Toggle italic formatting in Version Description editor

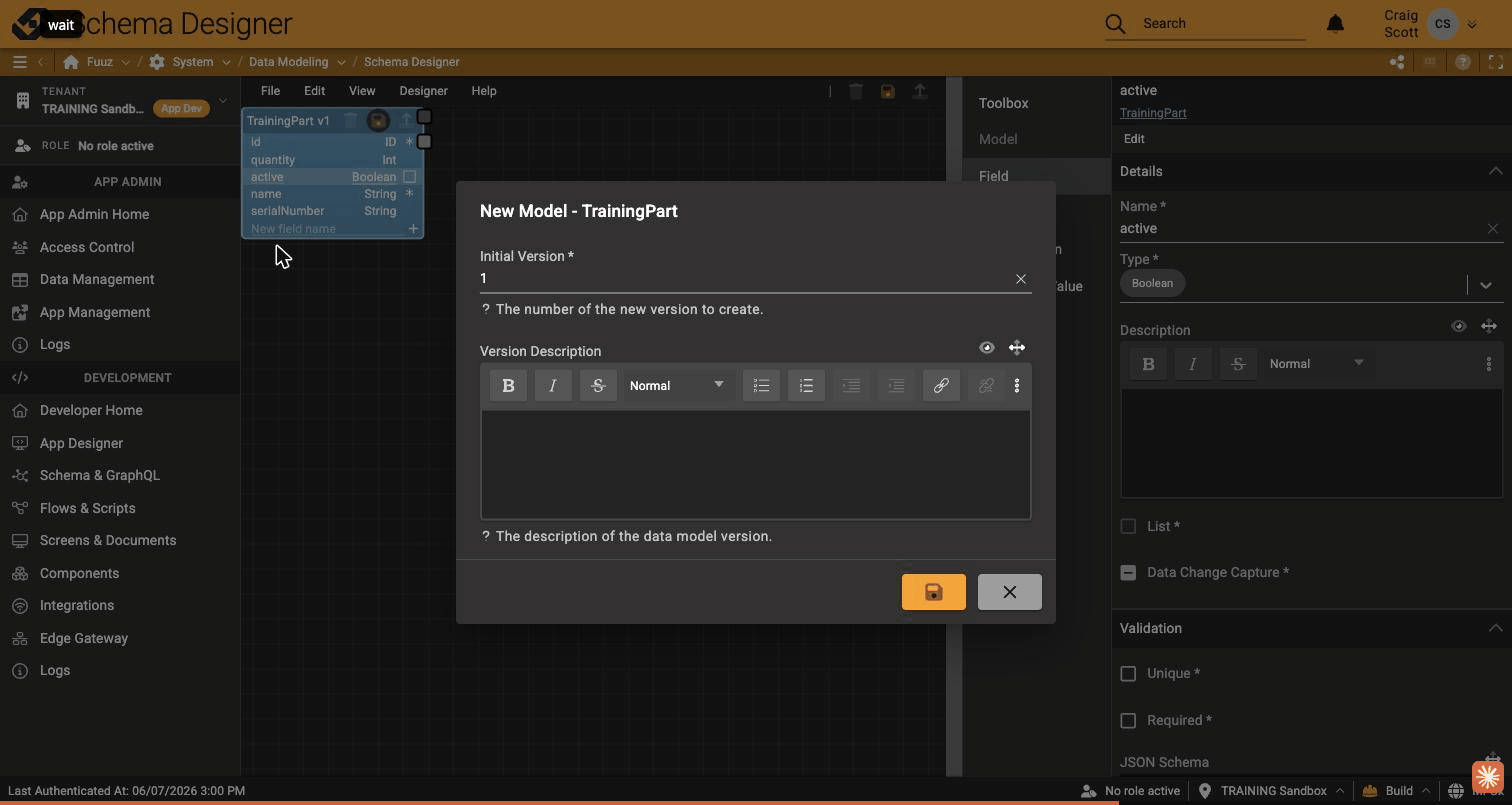[553, 386]
